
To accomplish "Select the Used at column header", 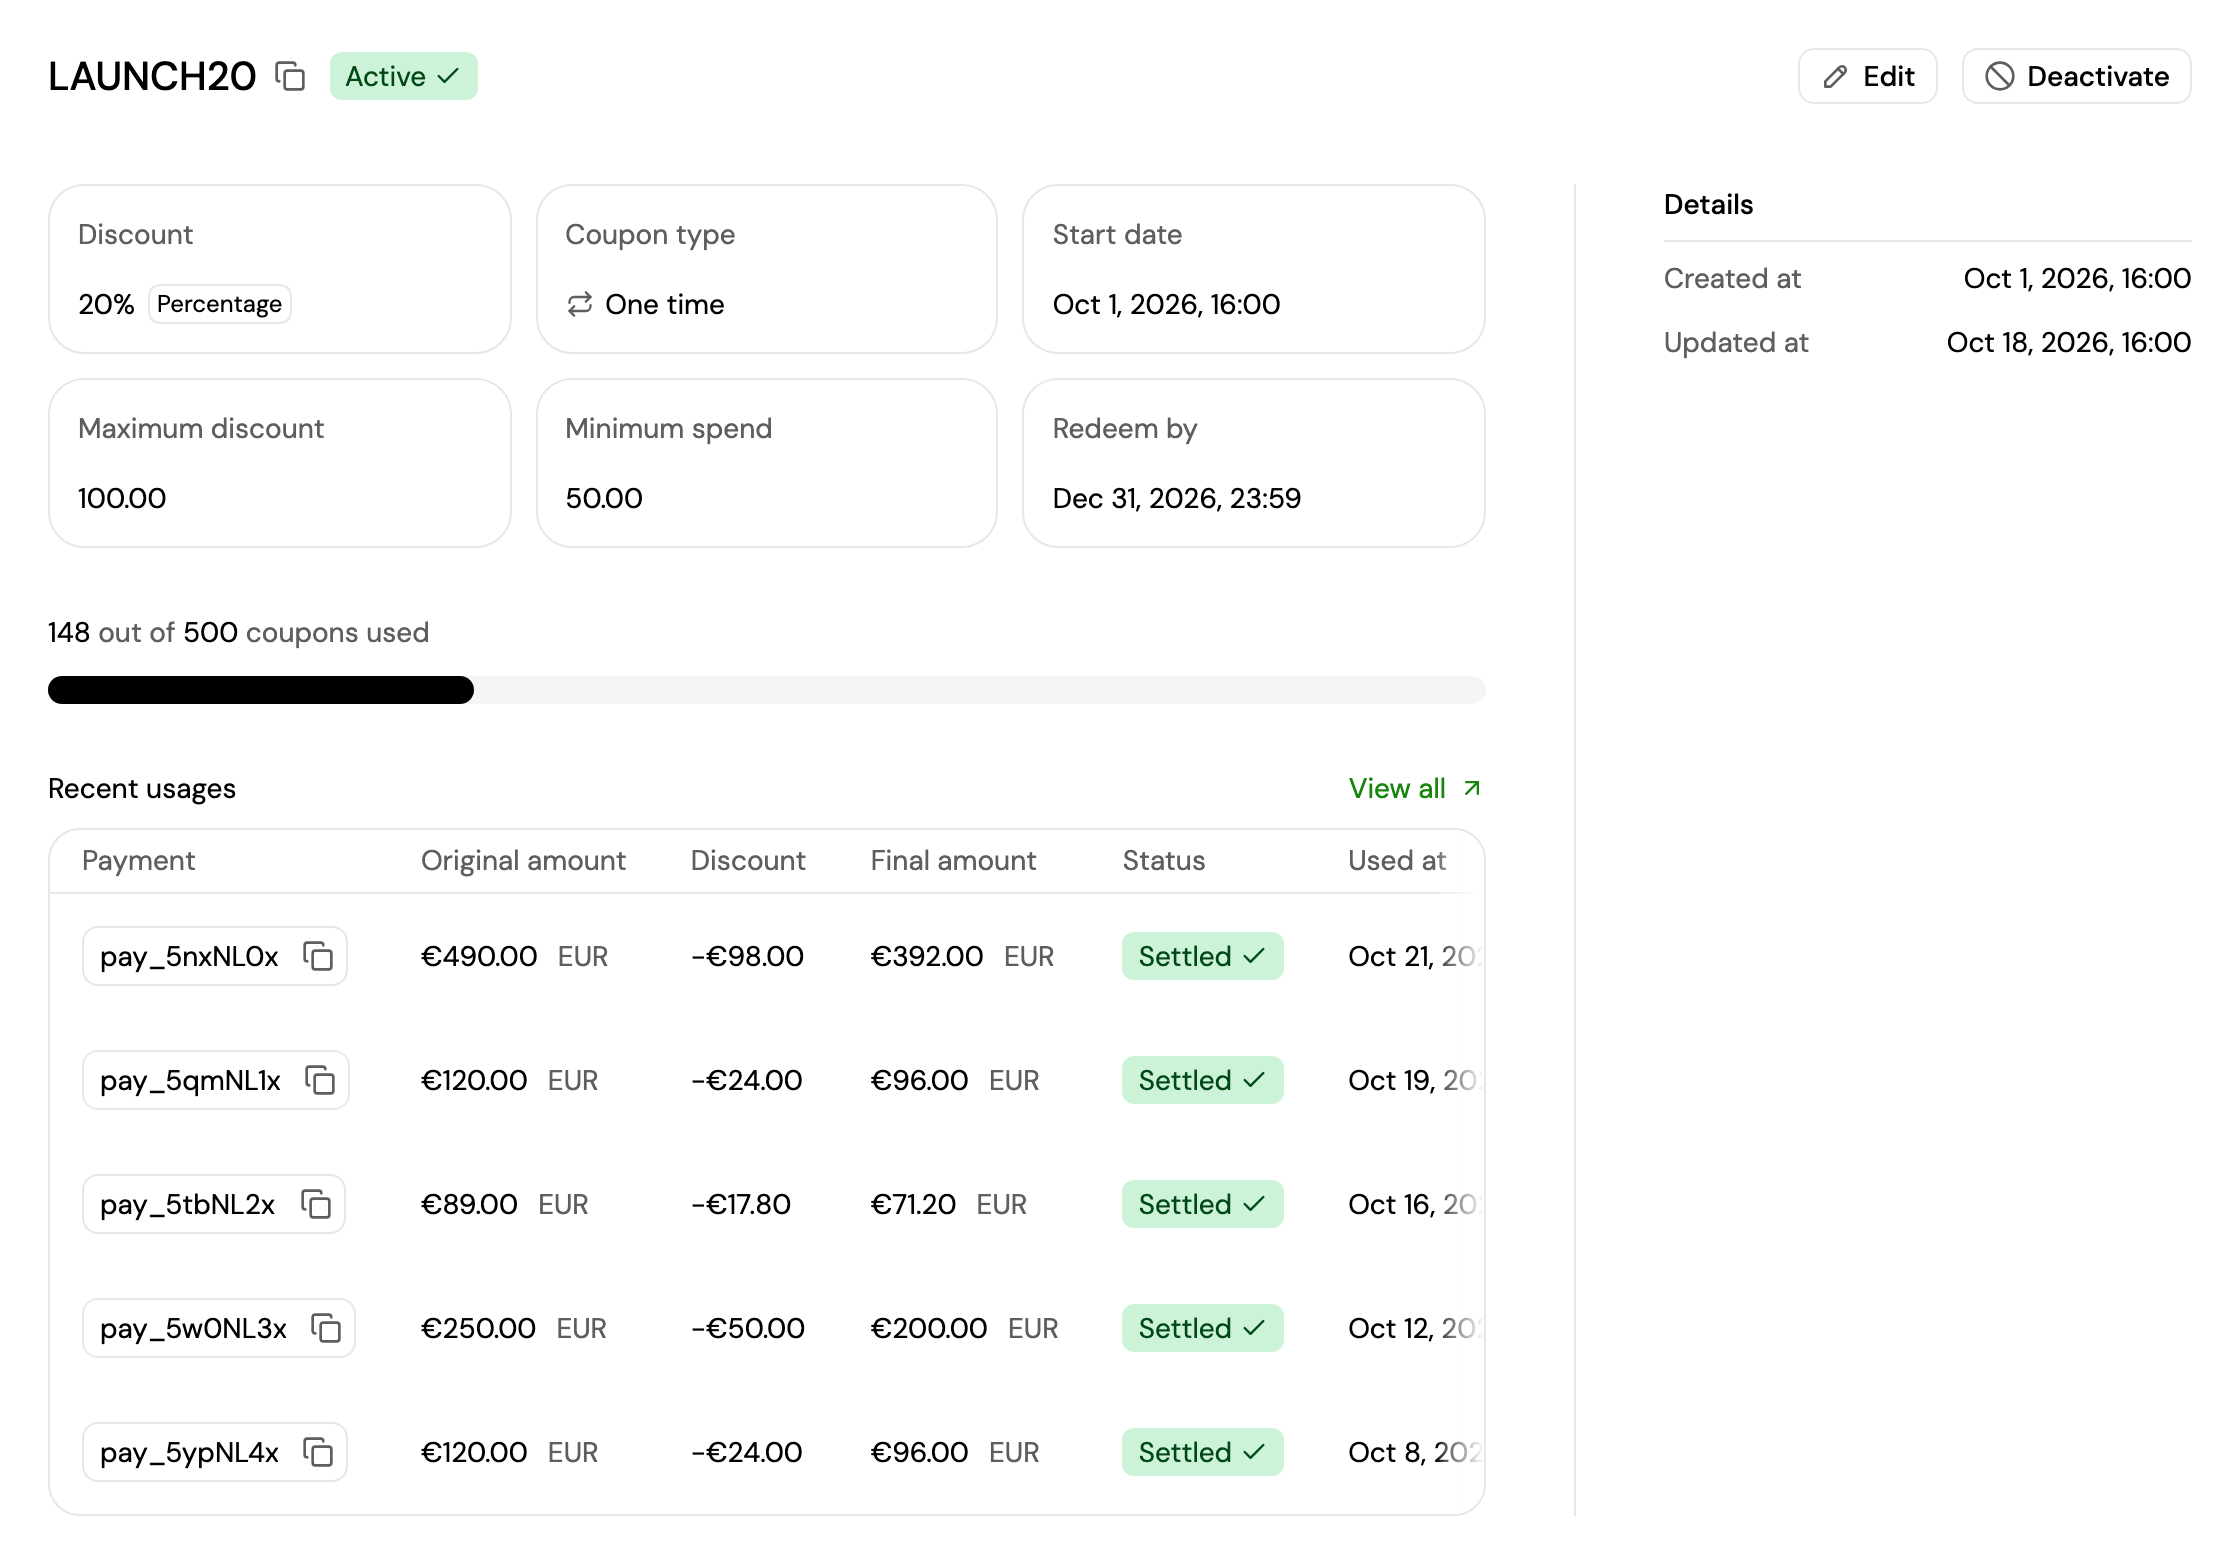I will pyautogui.click(x=1397, y=860).
